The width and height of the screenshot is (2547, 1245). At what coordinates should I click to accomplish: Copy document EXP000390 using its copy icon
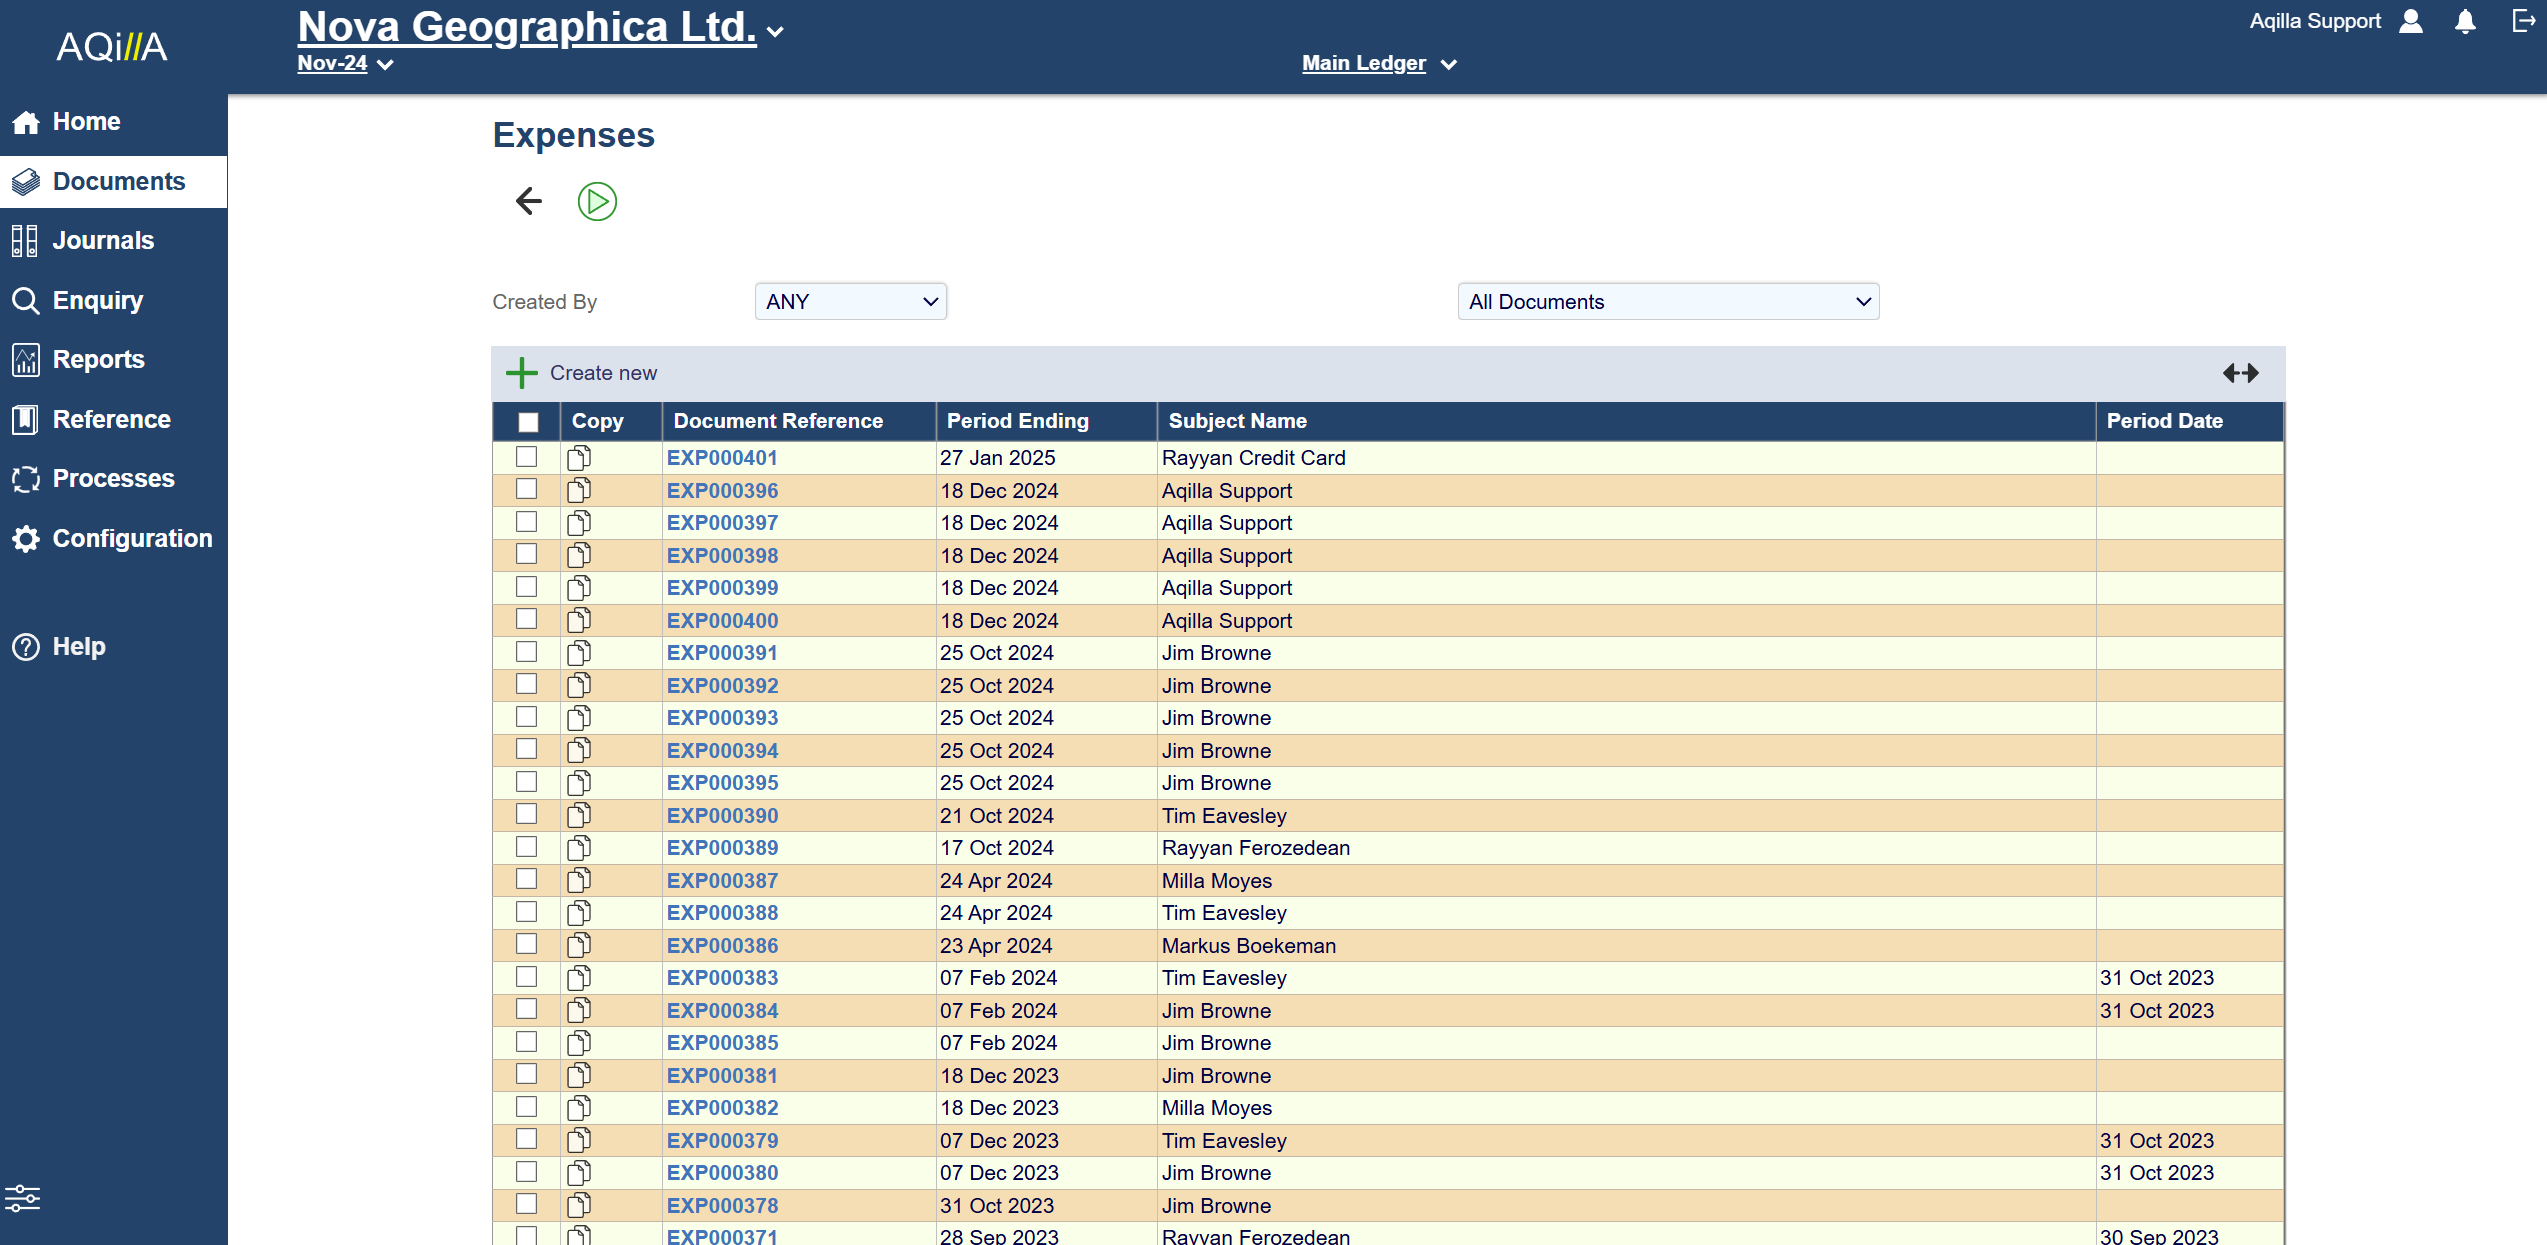pyautogui.click(x=579, y=816)
